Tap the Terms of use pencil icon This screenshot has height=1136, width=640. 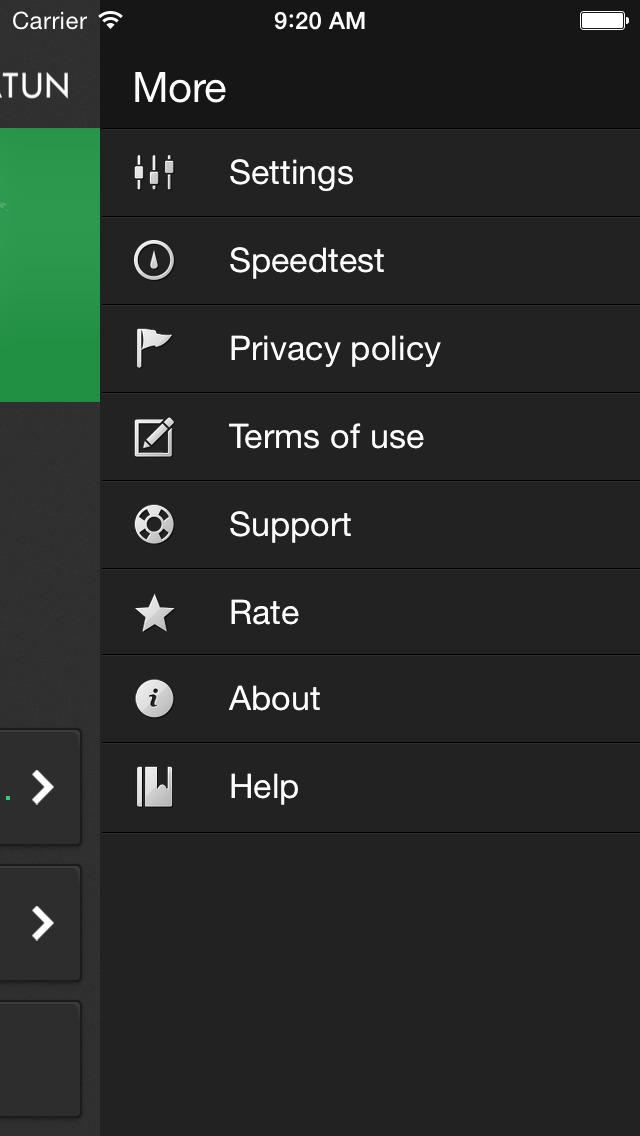tap(154, 437)
